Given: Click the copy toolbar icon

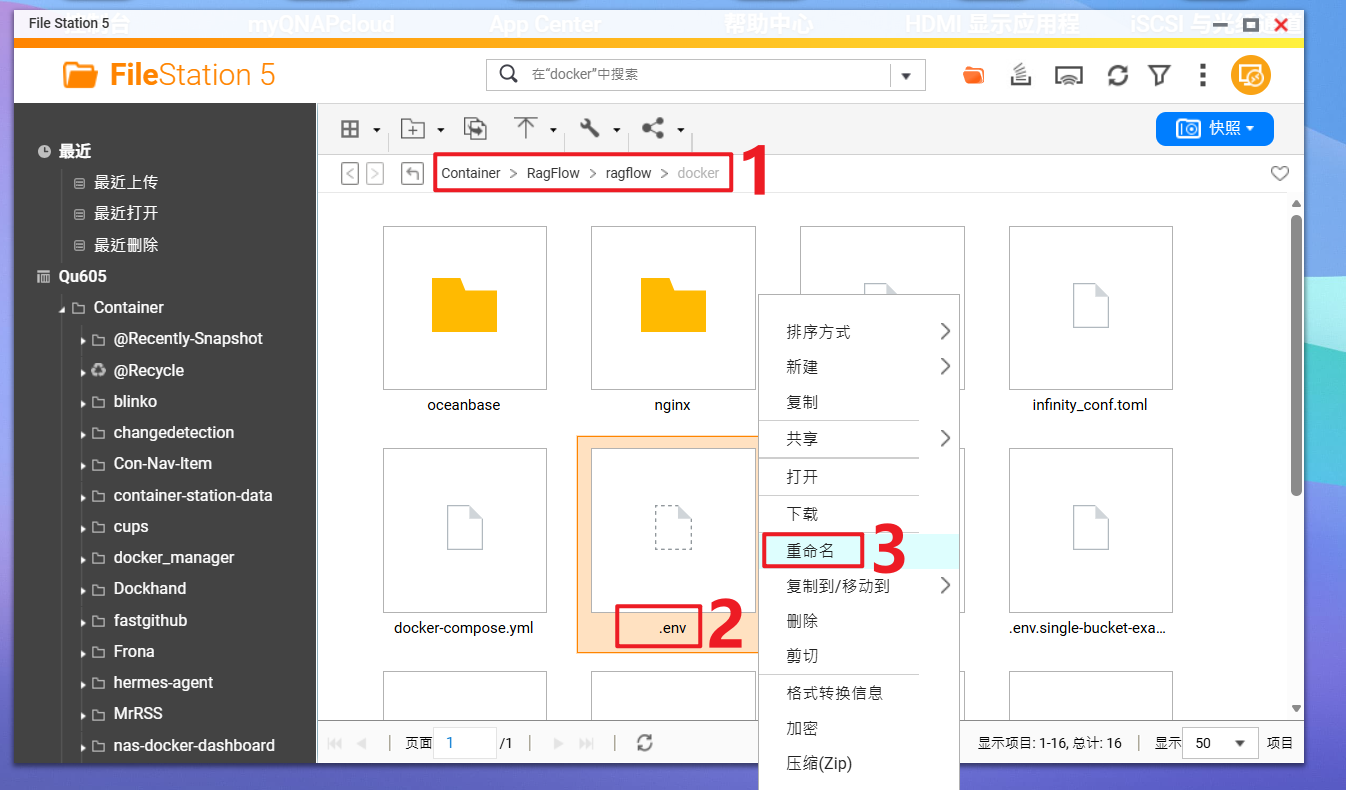Looking at the screenshot, I should 475,129.
